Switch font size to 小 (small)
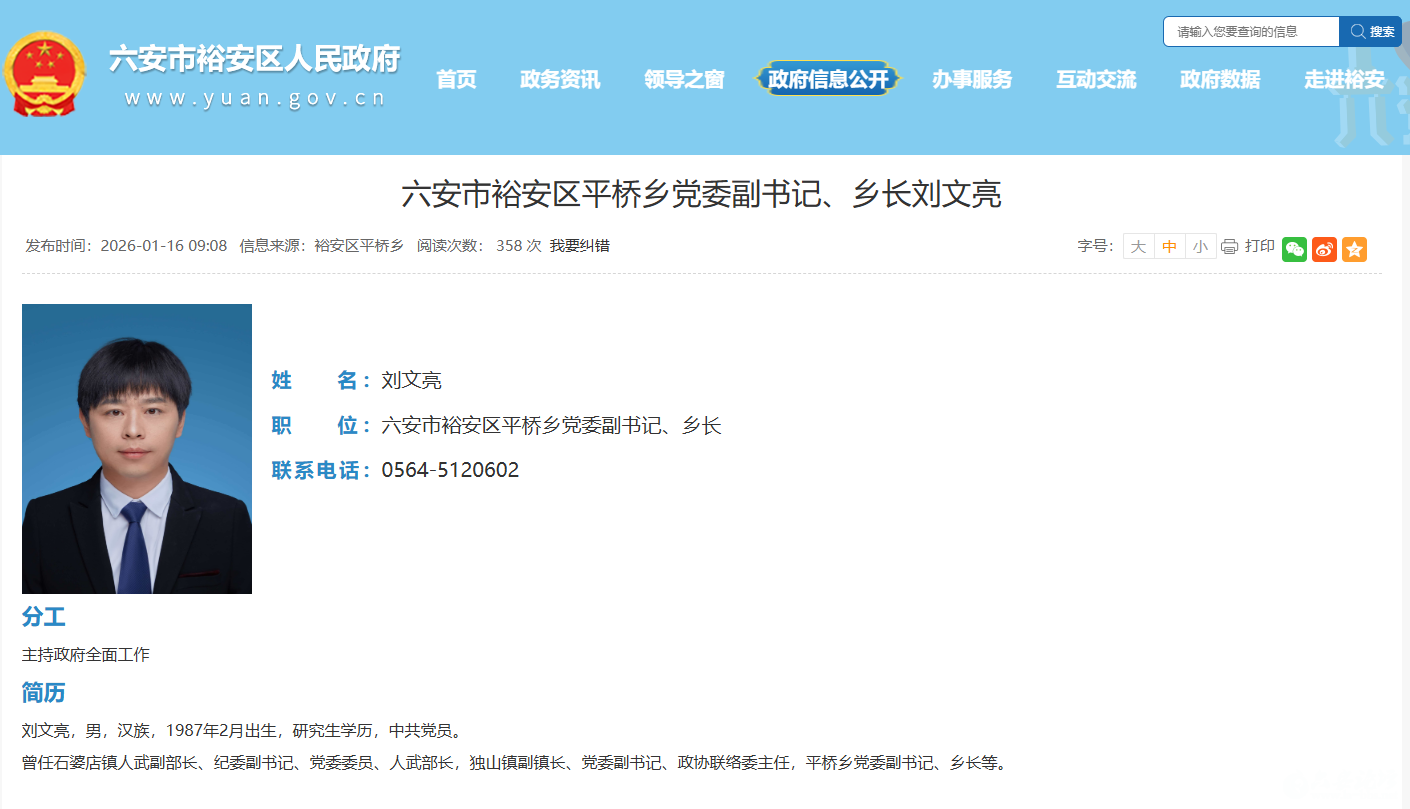The height and width of the screenshot is (809, 1410). click(1199, 246)
